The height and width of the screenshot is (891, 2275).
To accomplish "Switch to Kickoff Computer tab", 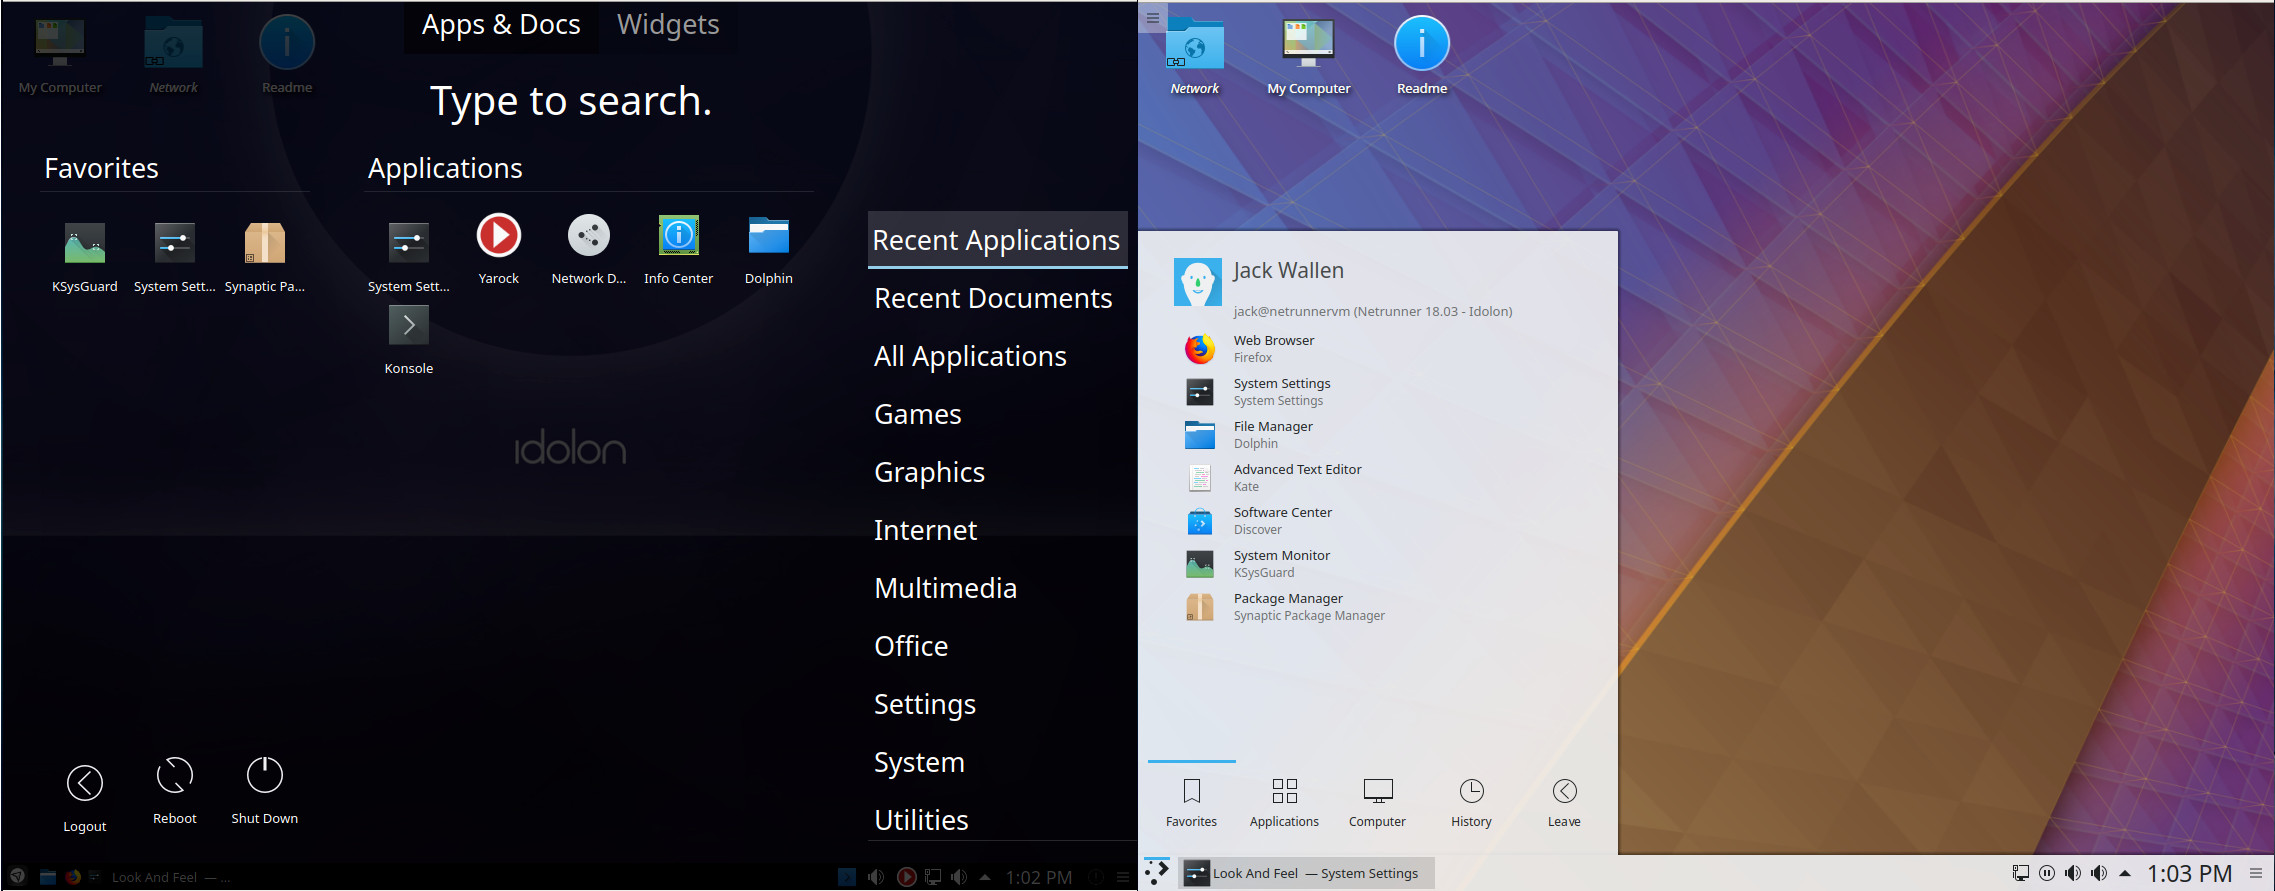I will [x=1378, y=803].
